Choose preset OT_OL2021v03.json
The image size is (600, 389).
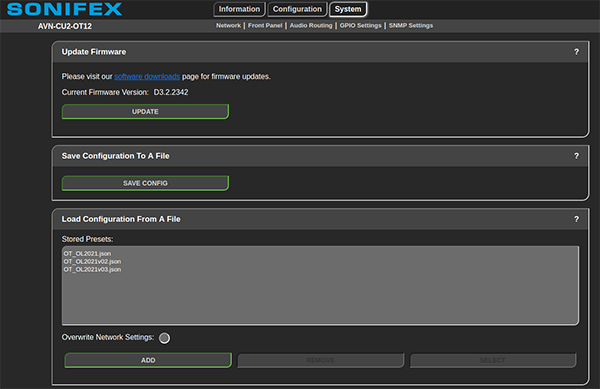pos(92,270)
